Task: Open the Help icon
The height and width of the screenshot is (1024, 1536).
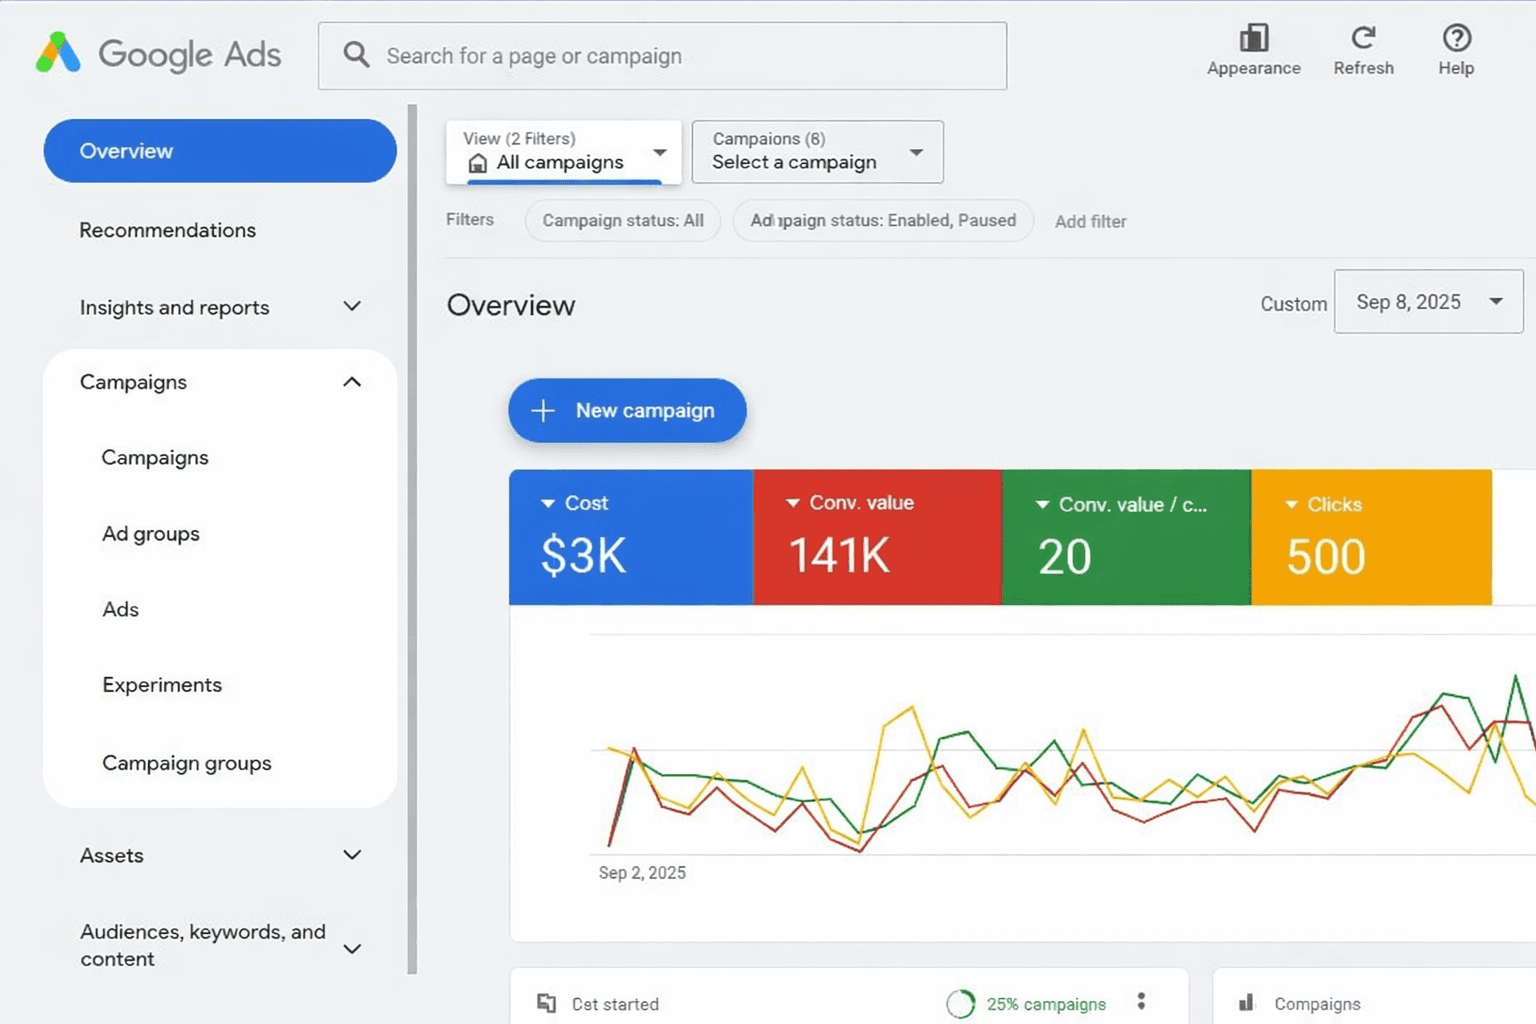Action: 1456,38
